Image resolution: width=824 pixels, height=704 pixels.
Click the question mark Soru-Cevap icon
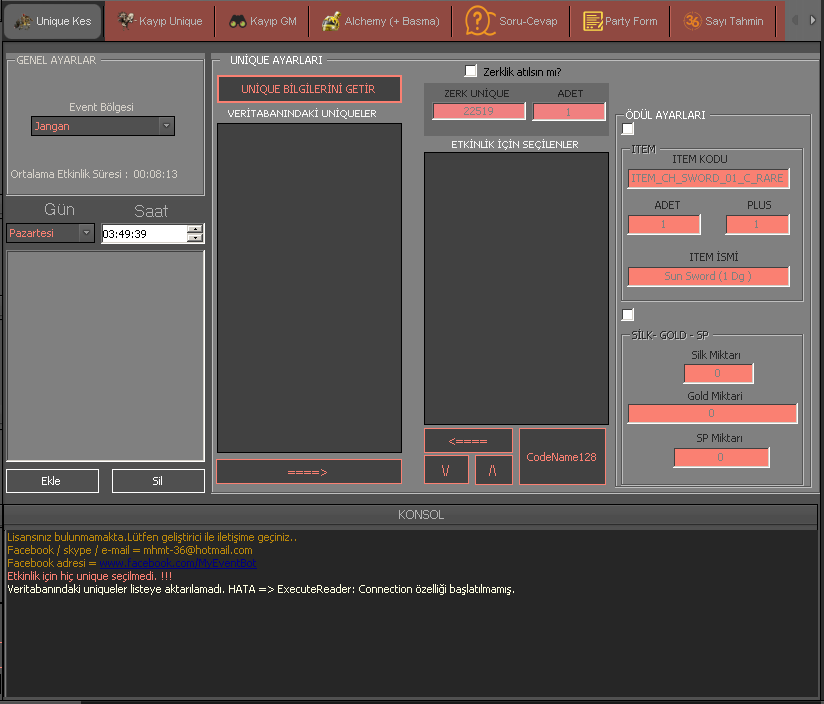pos(479,20)
